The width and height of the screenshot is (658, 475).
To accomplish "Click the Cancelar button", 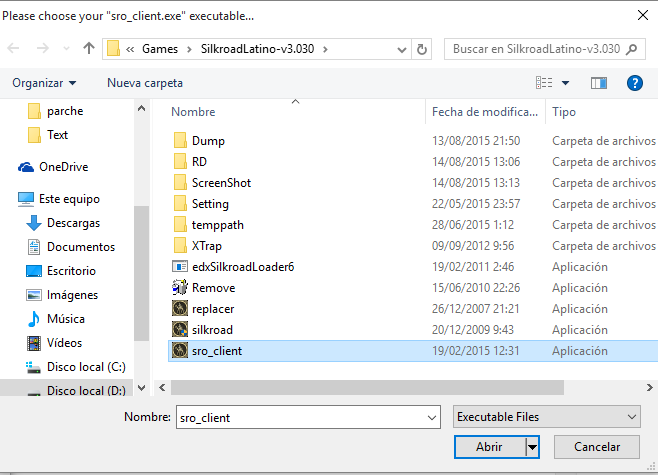I will 597,447.
